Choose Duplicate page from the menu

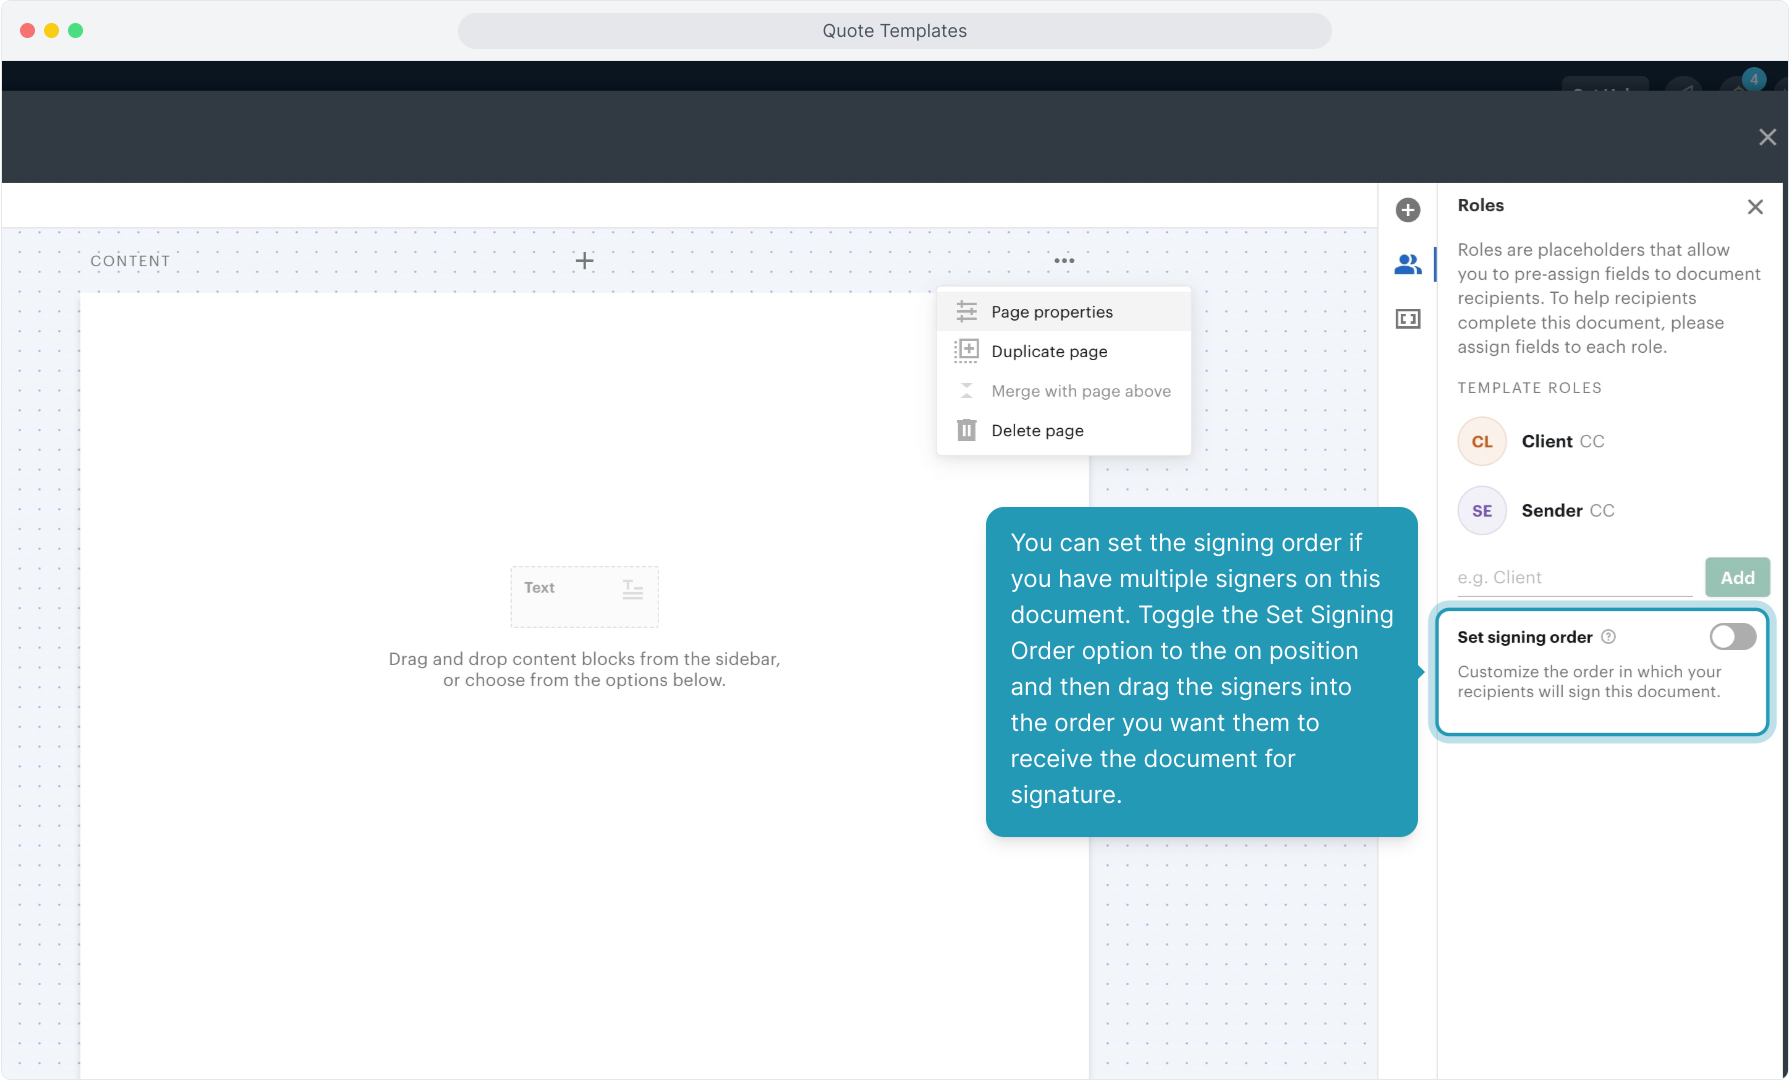[1049, 352]
